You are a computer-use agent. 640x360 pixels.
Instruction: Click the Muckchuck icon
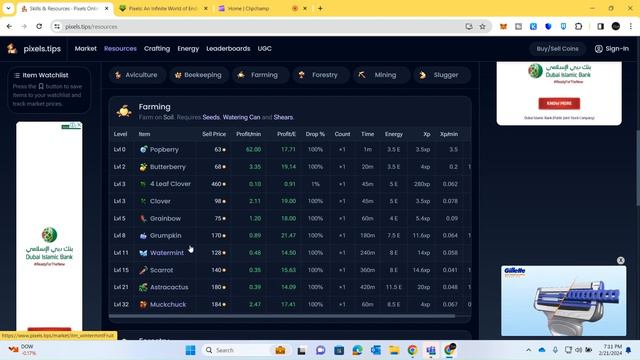pyautogui.click(x=143, y=304)
